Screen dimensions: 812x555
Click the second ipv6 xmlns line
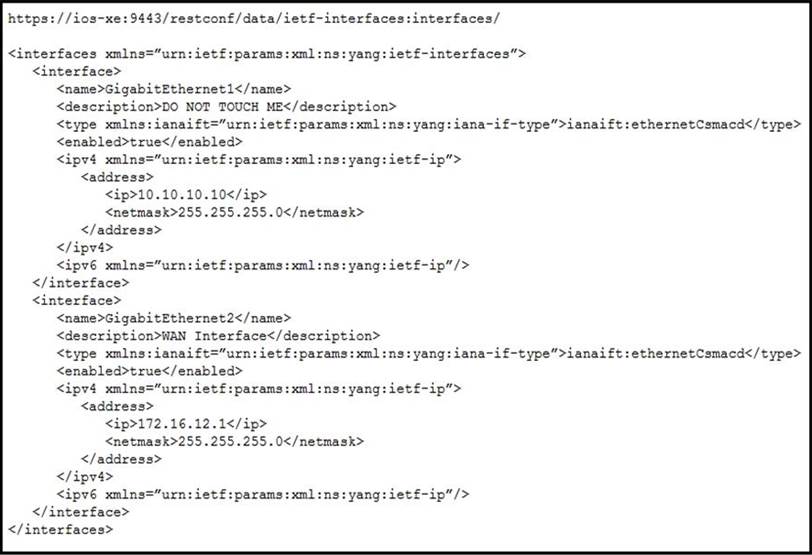(263, 494)
